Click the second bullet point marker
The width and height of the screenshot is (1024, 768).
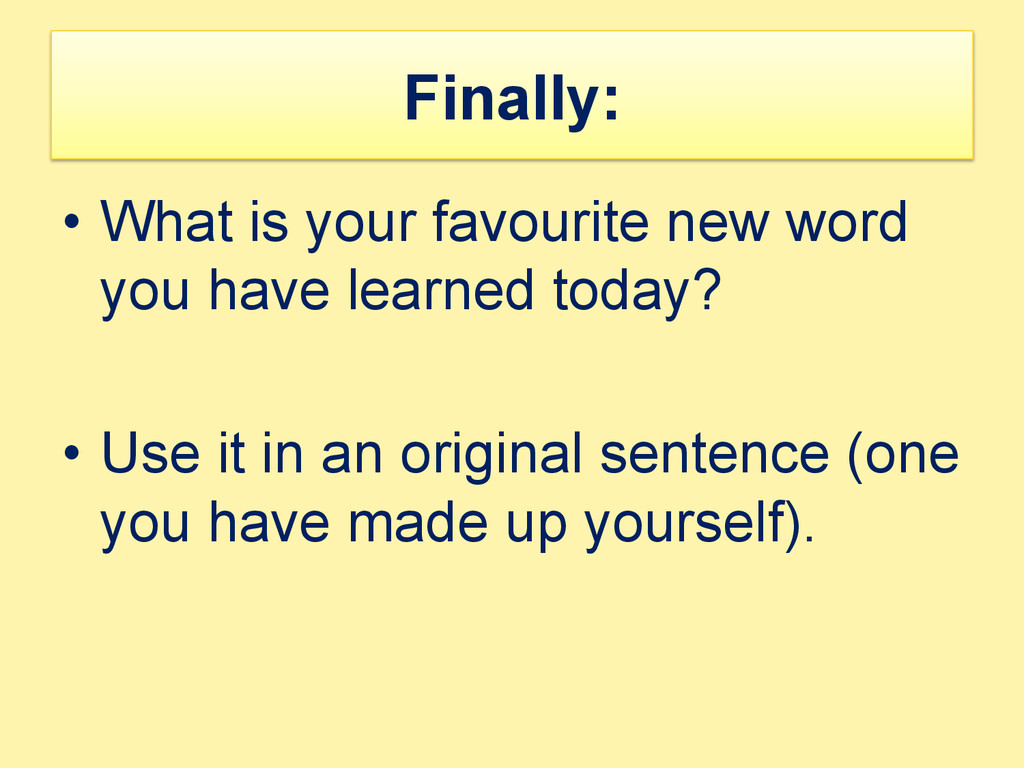(x=72, y=453)
